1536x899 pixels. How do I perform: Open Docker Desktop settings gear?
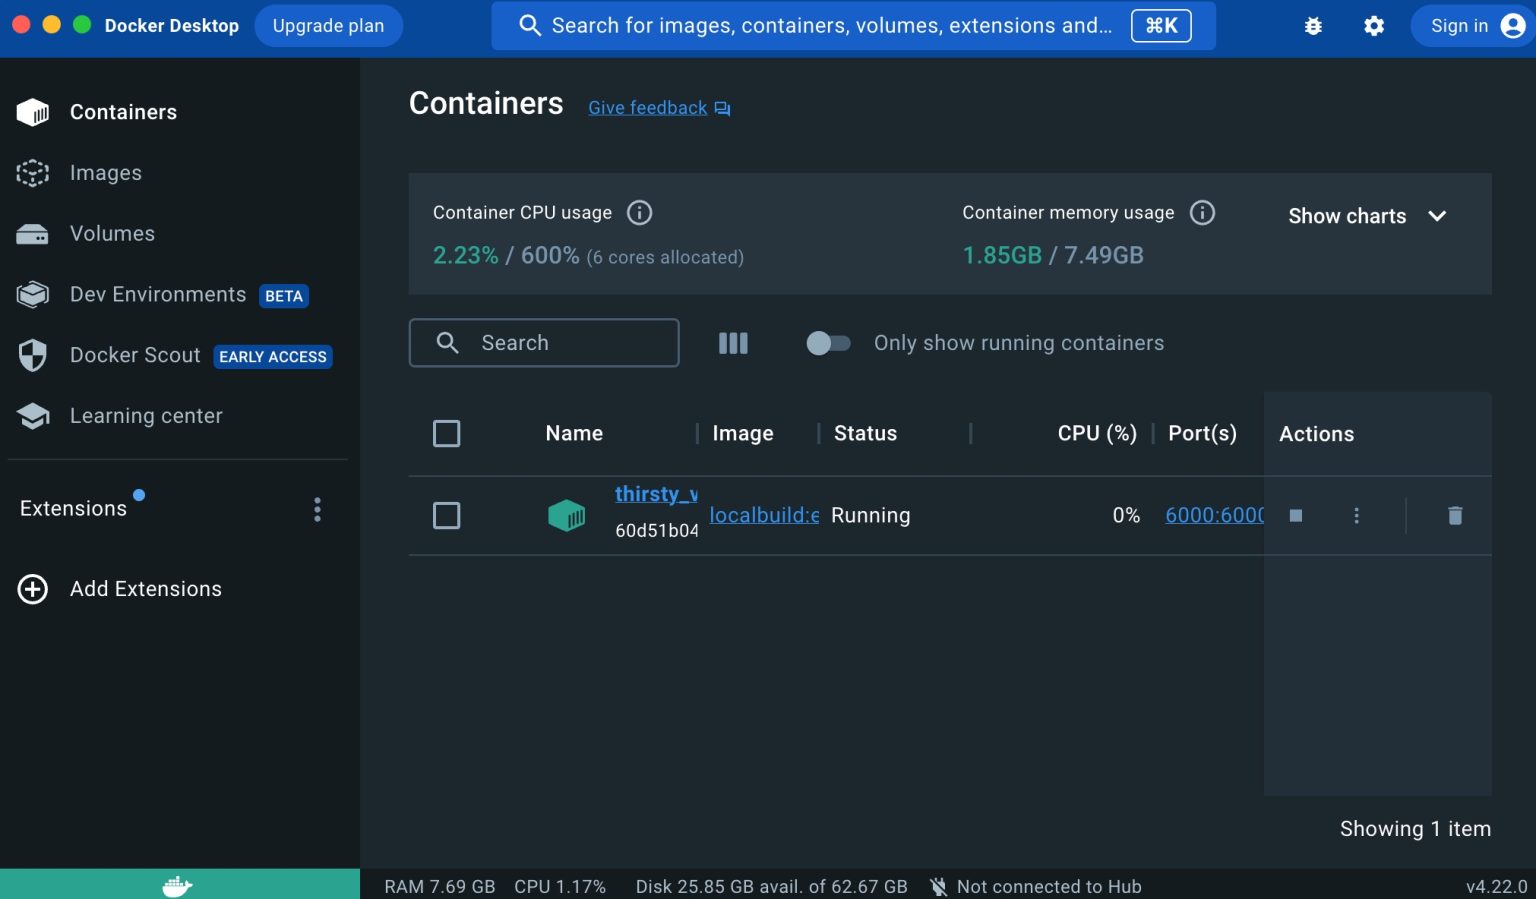click(1374, 25)
